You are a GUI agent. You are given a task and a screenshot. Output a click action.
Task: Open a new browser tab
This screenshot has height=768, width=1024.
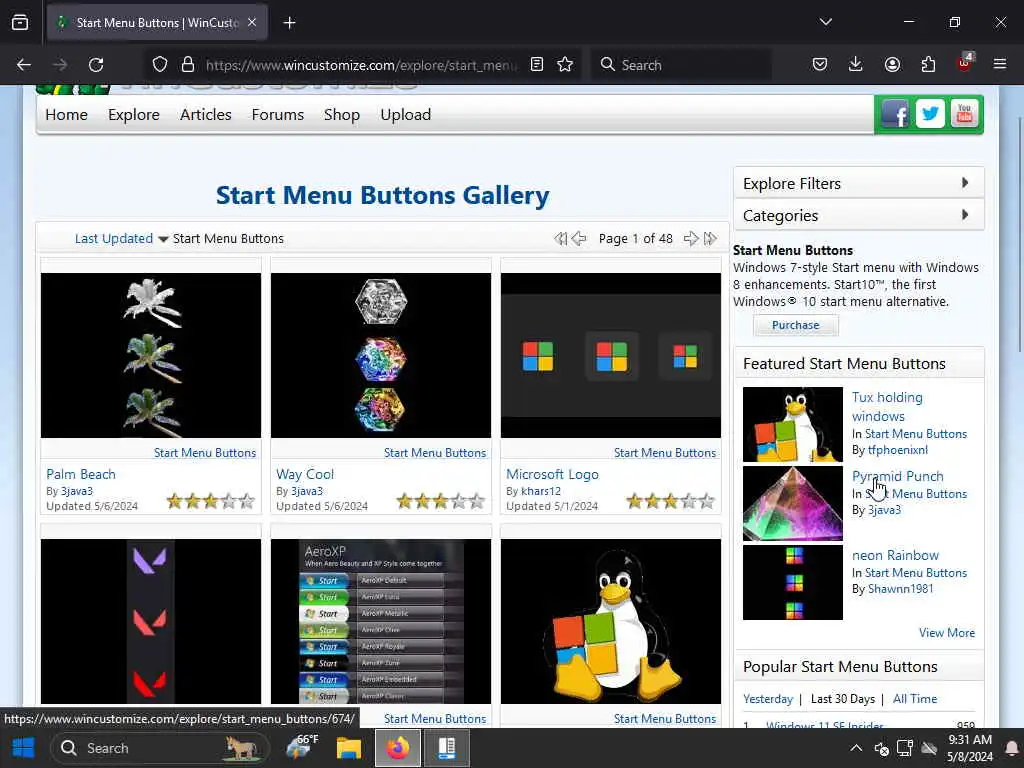tap(289, 23)
